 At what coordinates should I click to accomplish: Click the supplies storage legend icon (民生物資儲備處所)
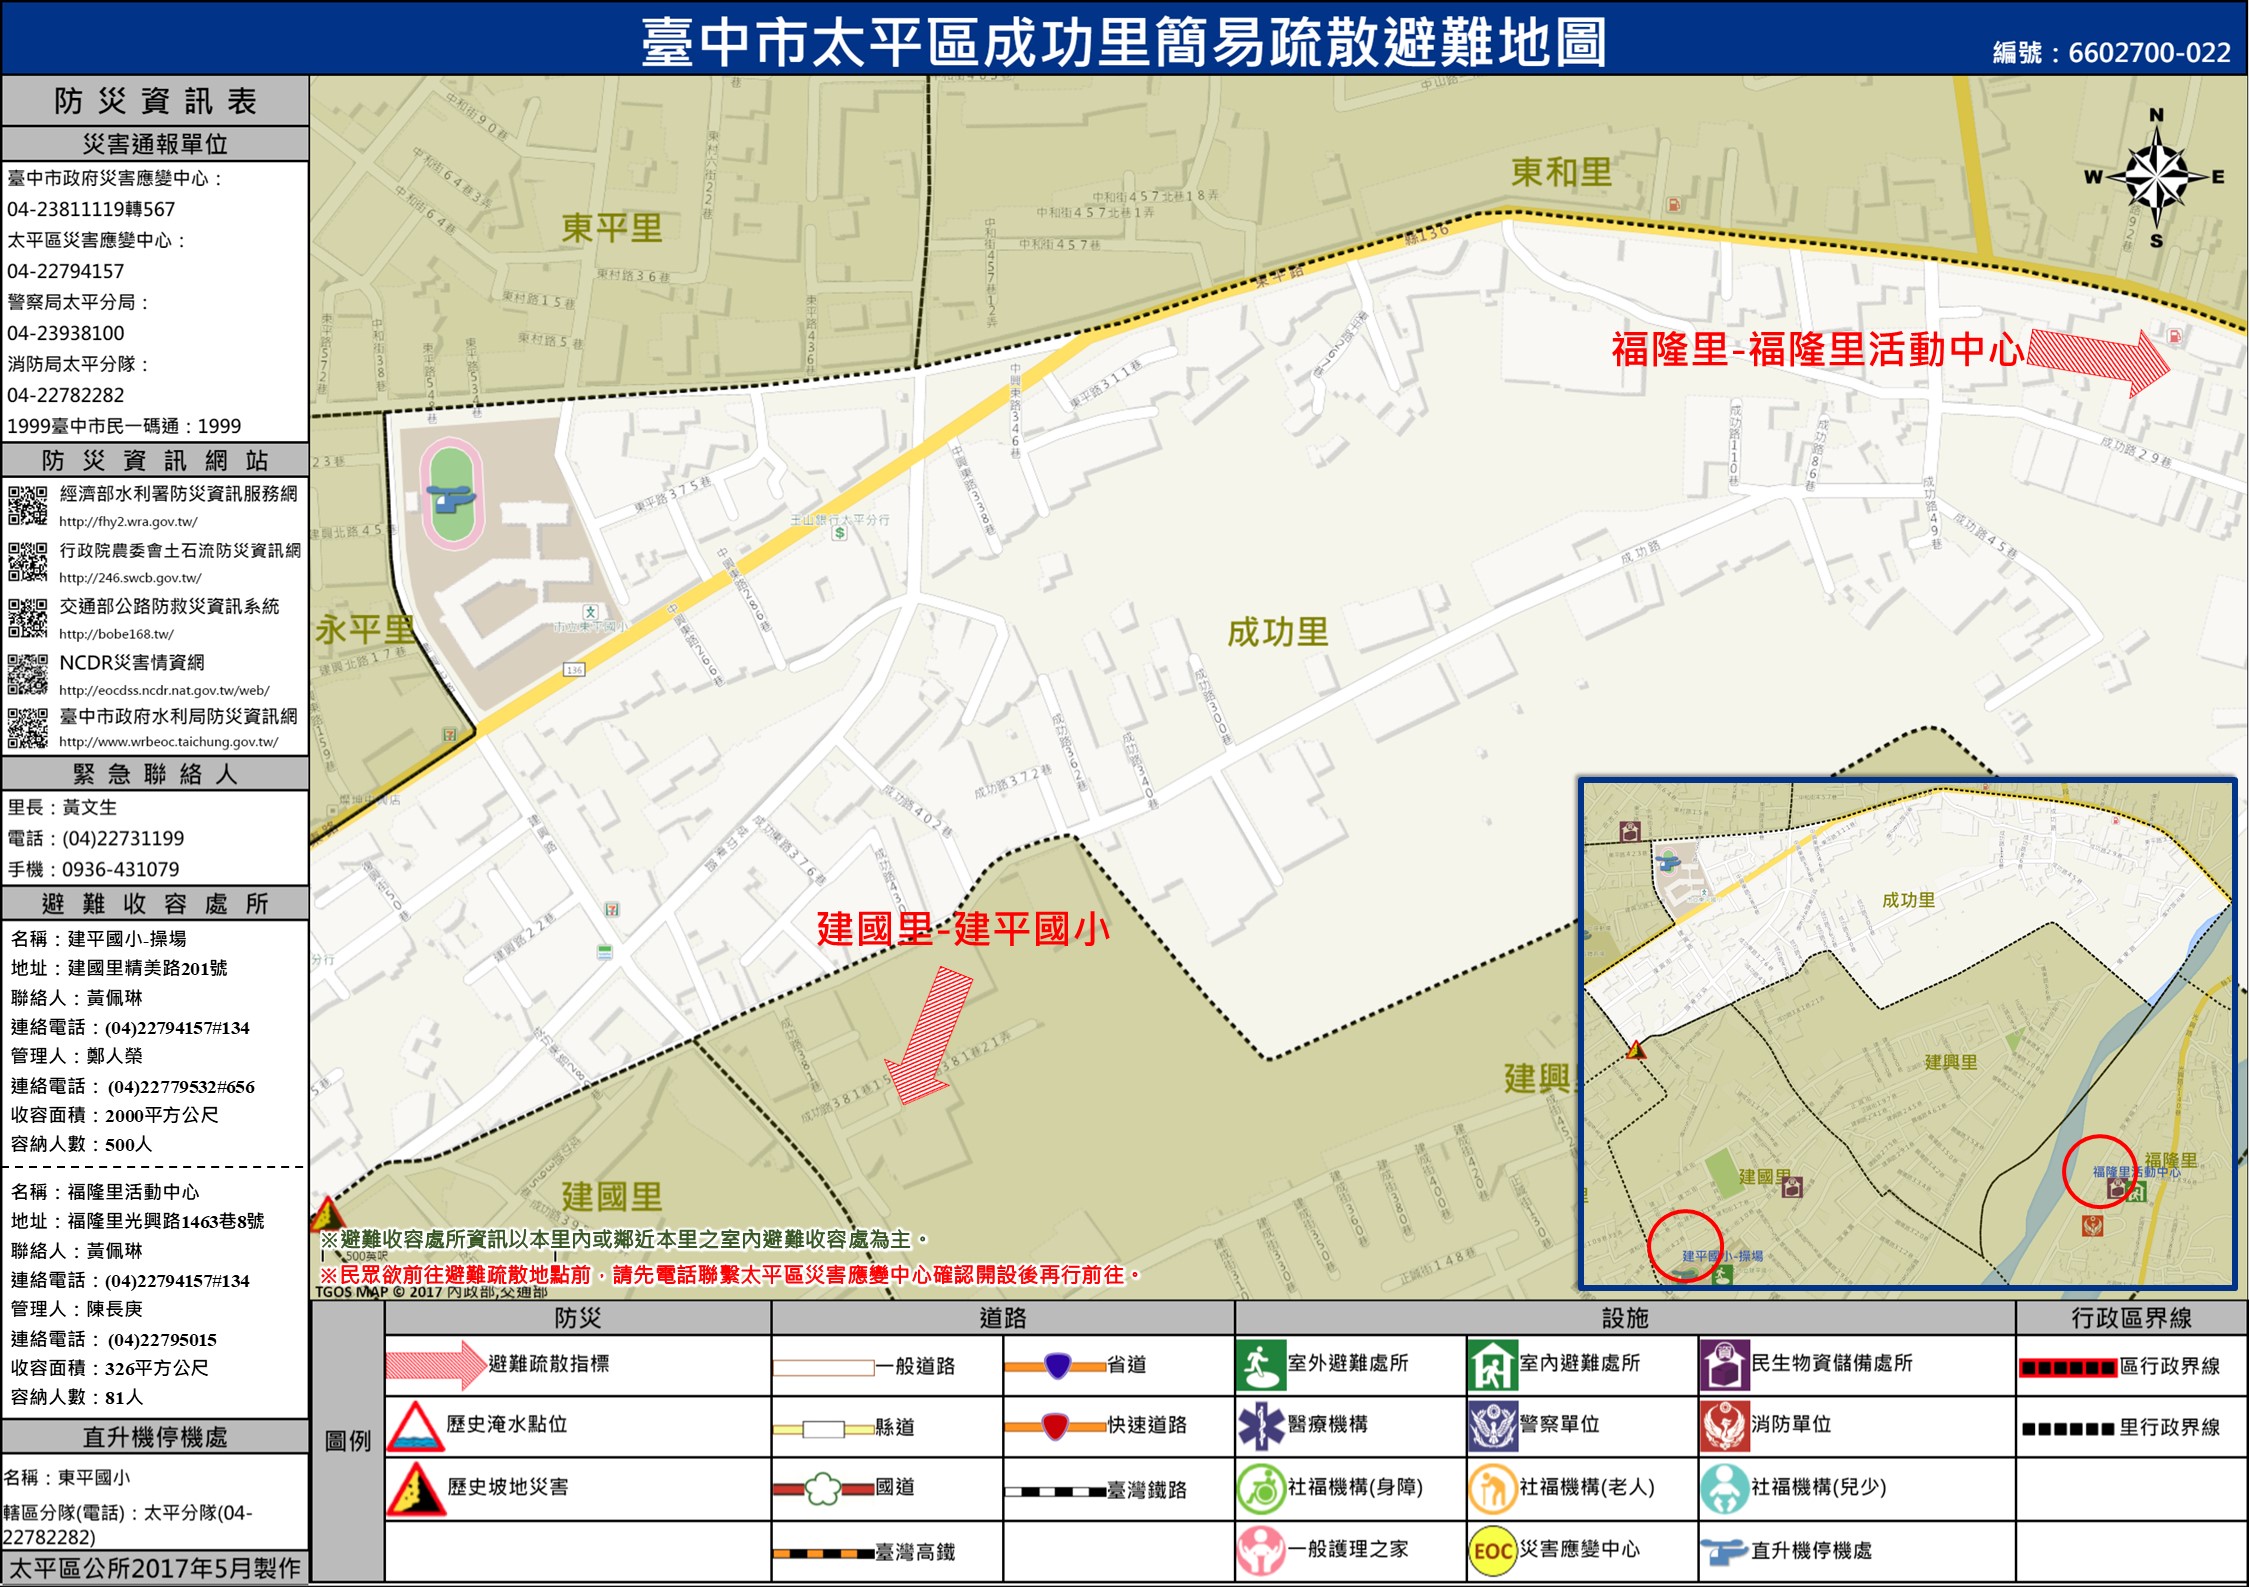(x=1723, y=1366)
